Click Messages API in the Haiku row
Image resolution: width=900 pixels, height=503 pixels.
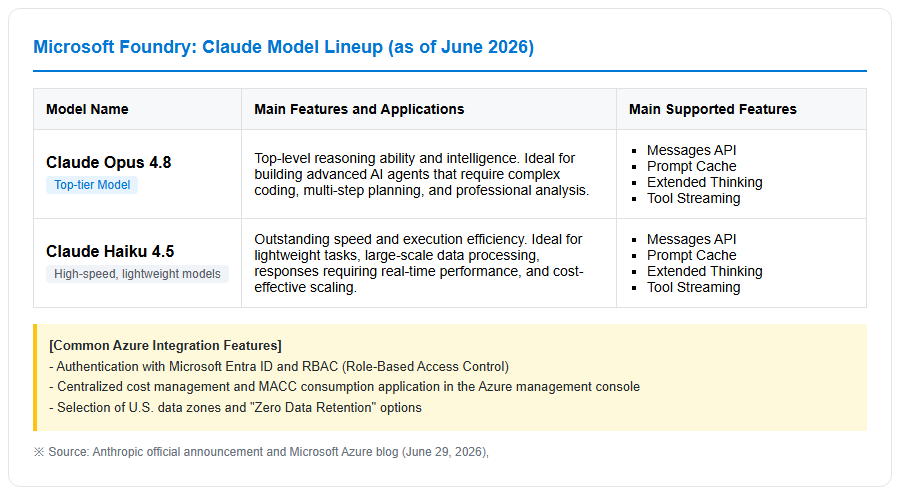click(x=691, y=239)
